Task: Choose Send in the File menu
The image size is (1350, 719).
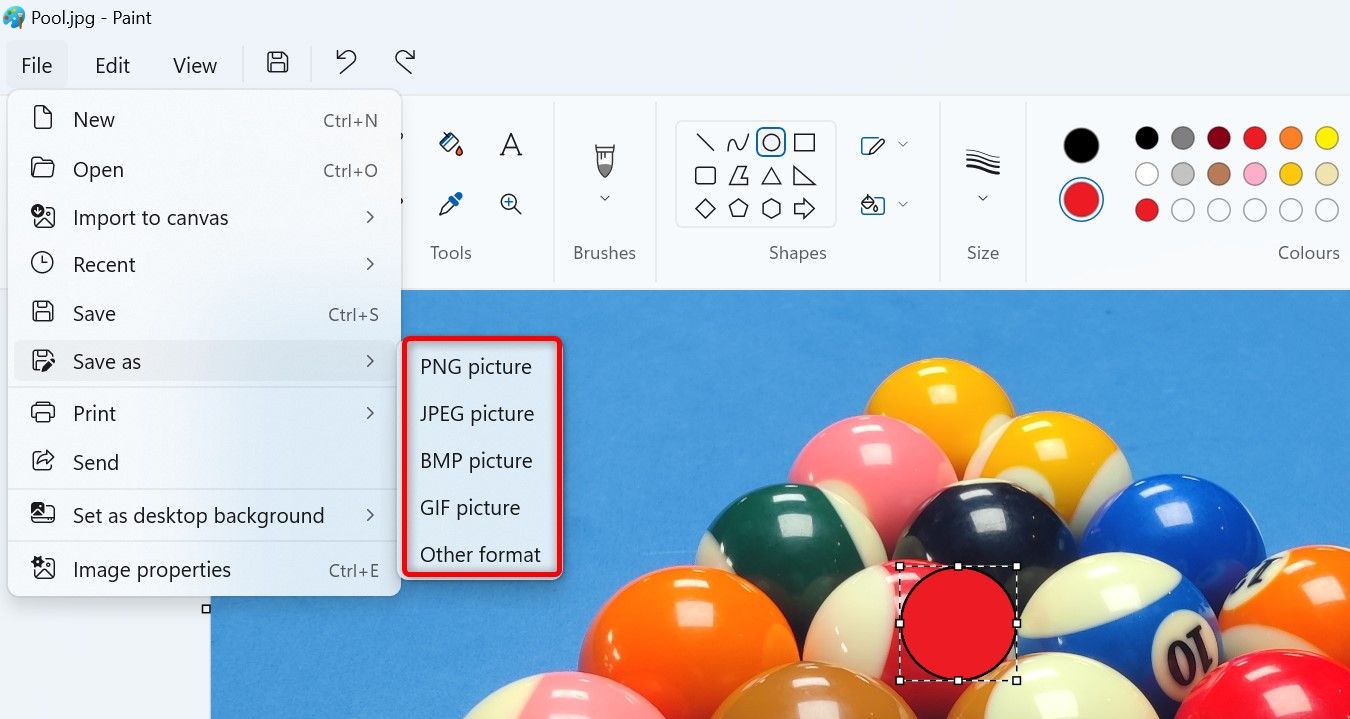Action: (x=205, y=462)
